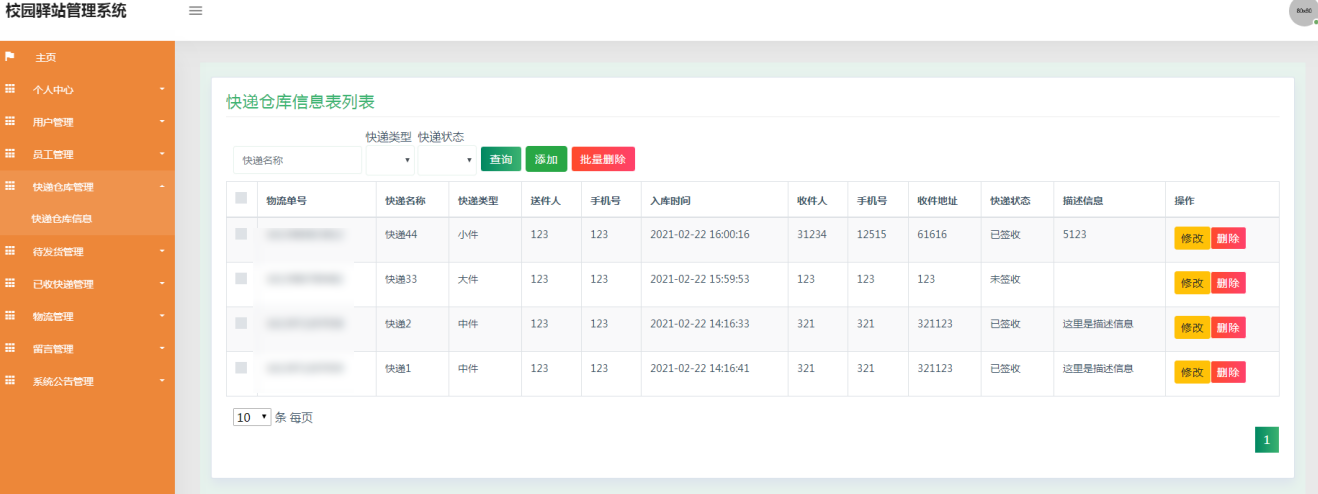Click grid icon beside 留言管理
The height and width of the screenshot is (494, 1318).
10,348
